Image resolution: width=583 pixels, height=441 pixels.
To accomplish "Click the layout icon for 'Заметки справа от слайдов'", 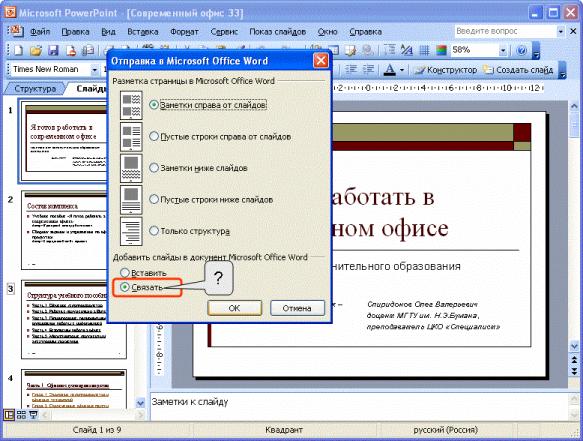I will coord(131,105).
